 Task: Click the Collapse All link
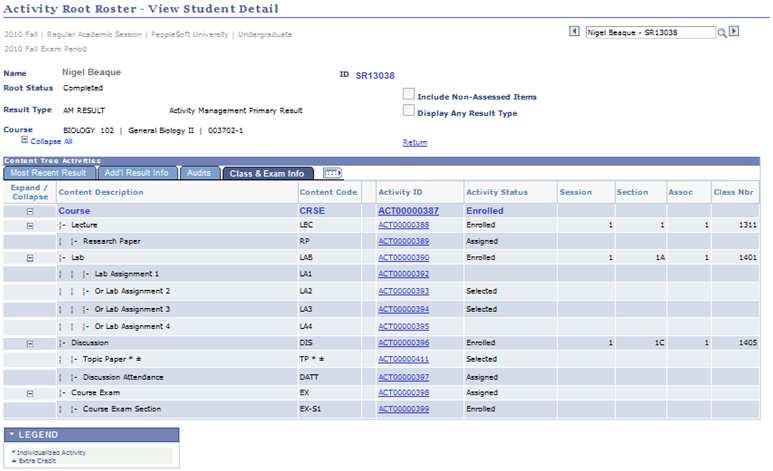51,141
